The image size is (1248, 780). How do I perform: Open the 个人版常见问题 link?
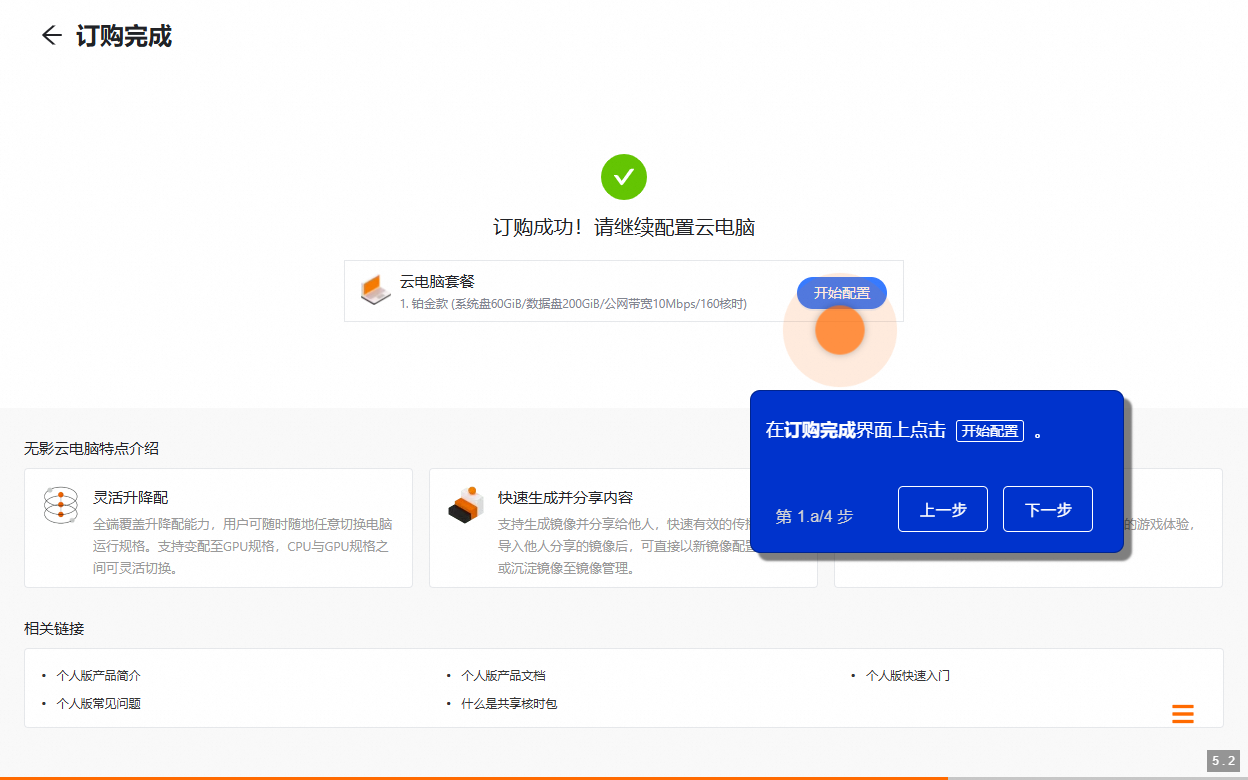coord(100,704)
